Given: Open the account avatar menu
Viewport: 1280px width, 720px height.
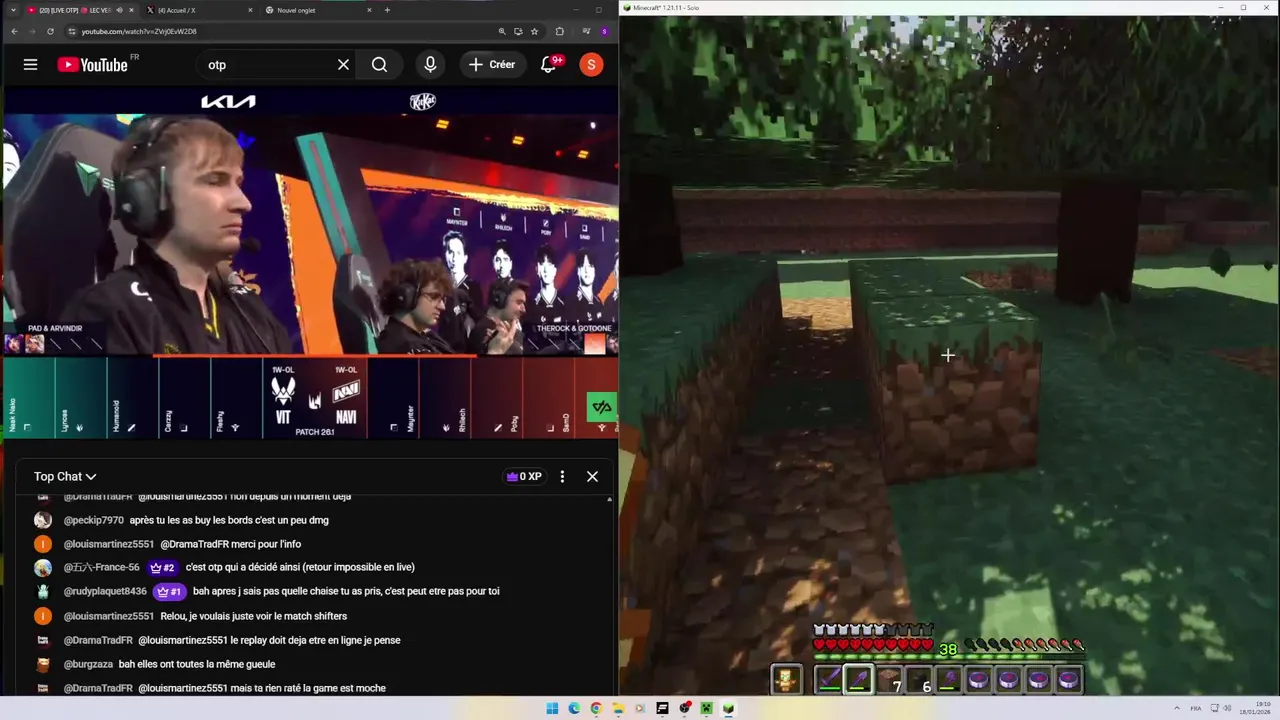Looking at the screenshot, I should pos(591,65).
